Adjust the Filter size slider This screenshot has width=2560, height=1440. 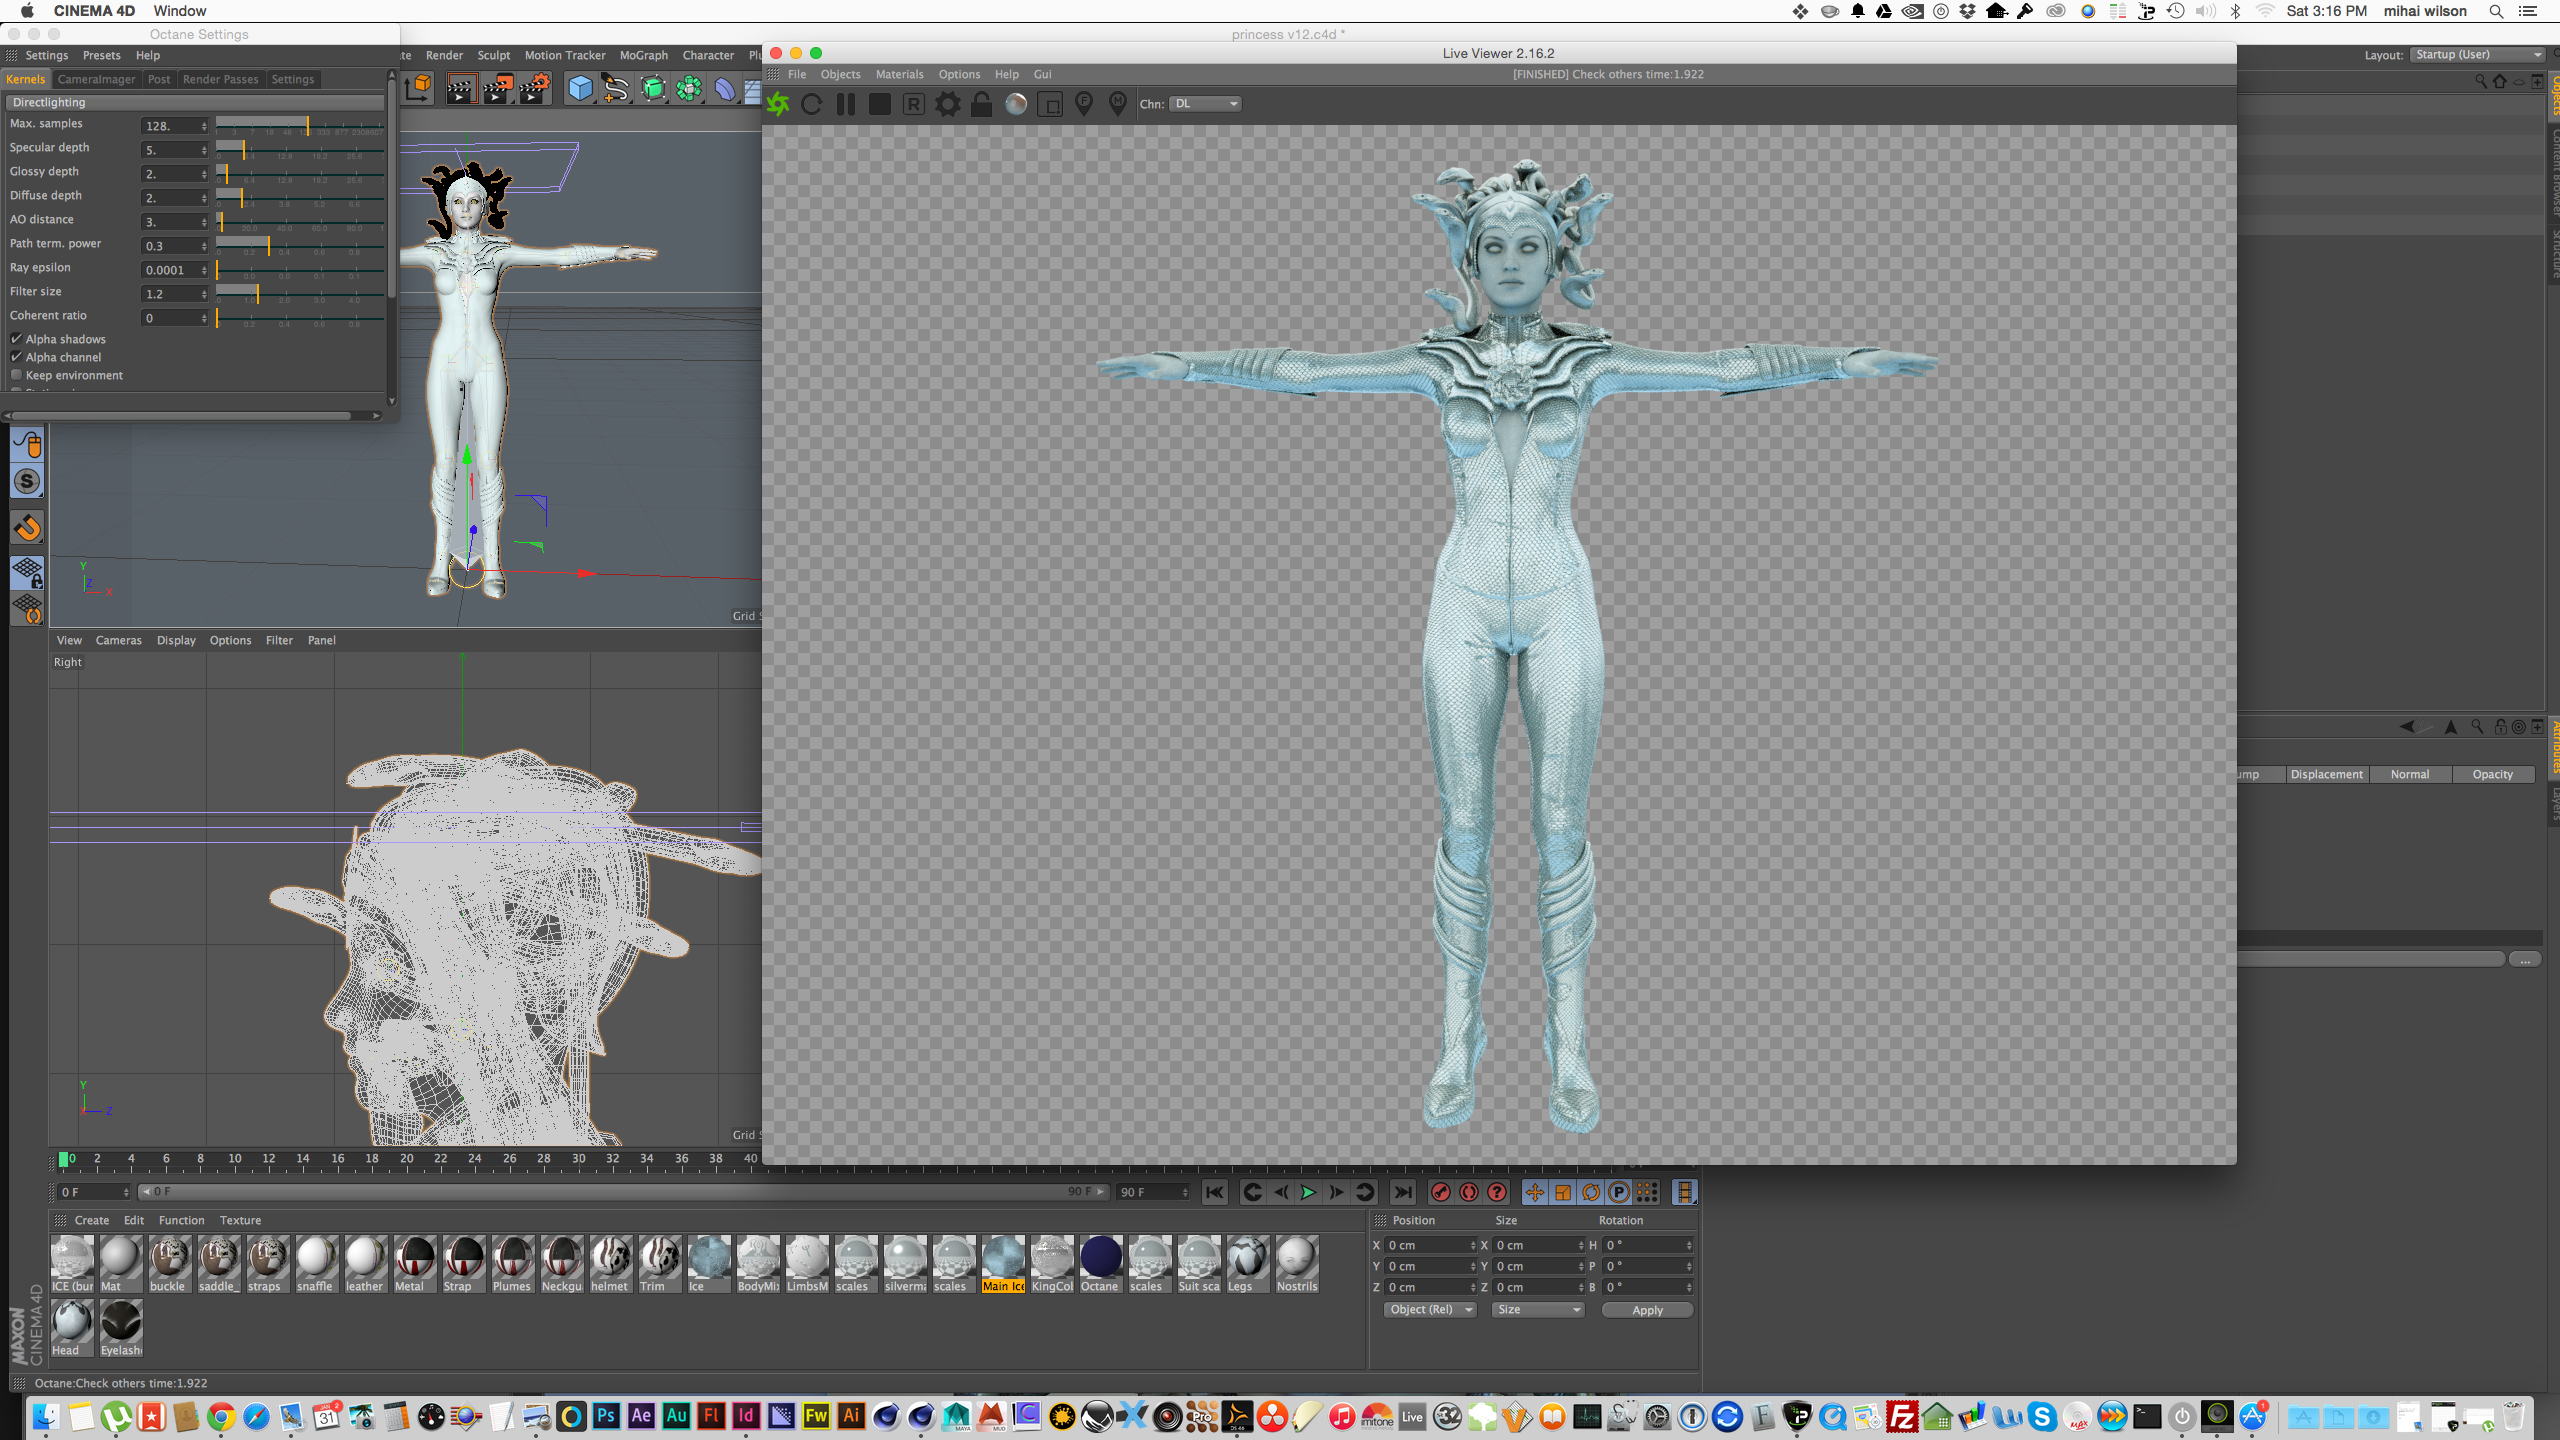click(x=300, y=293)
